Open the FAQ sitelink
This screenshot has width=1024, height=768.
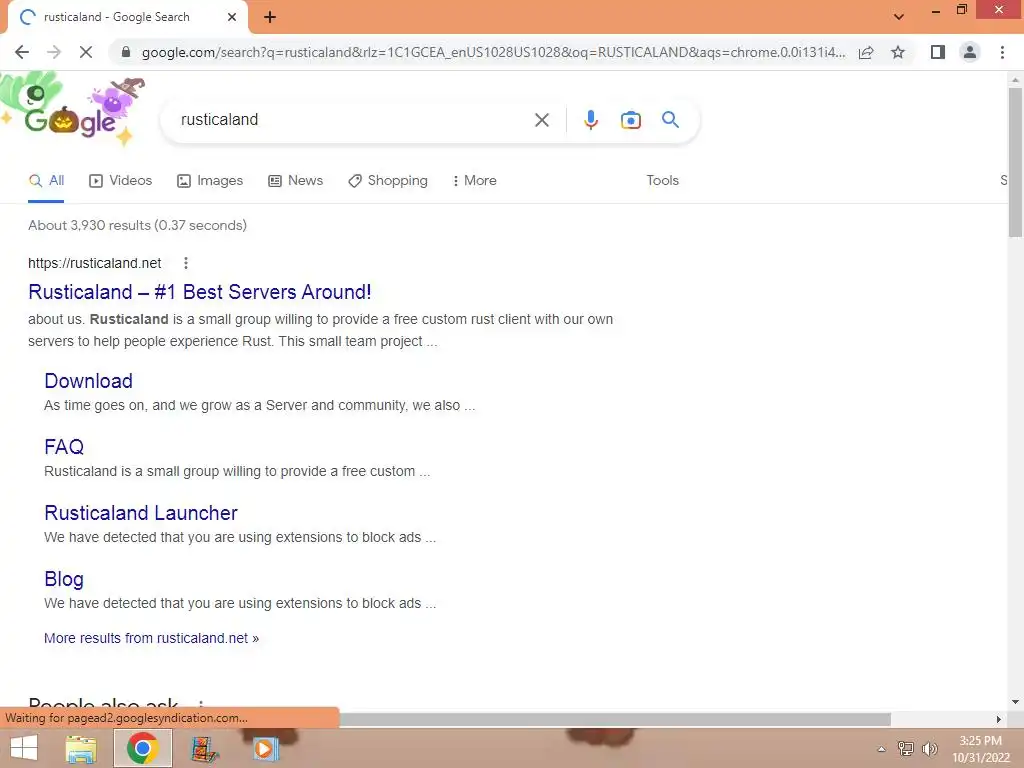point(64,447)
